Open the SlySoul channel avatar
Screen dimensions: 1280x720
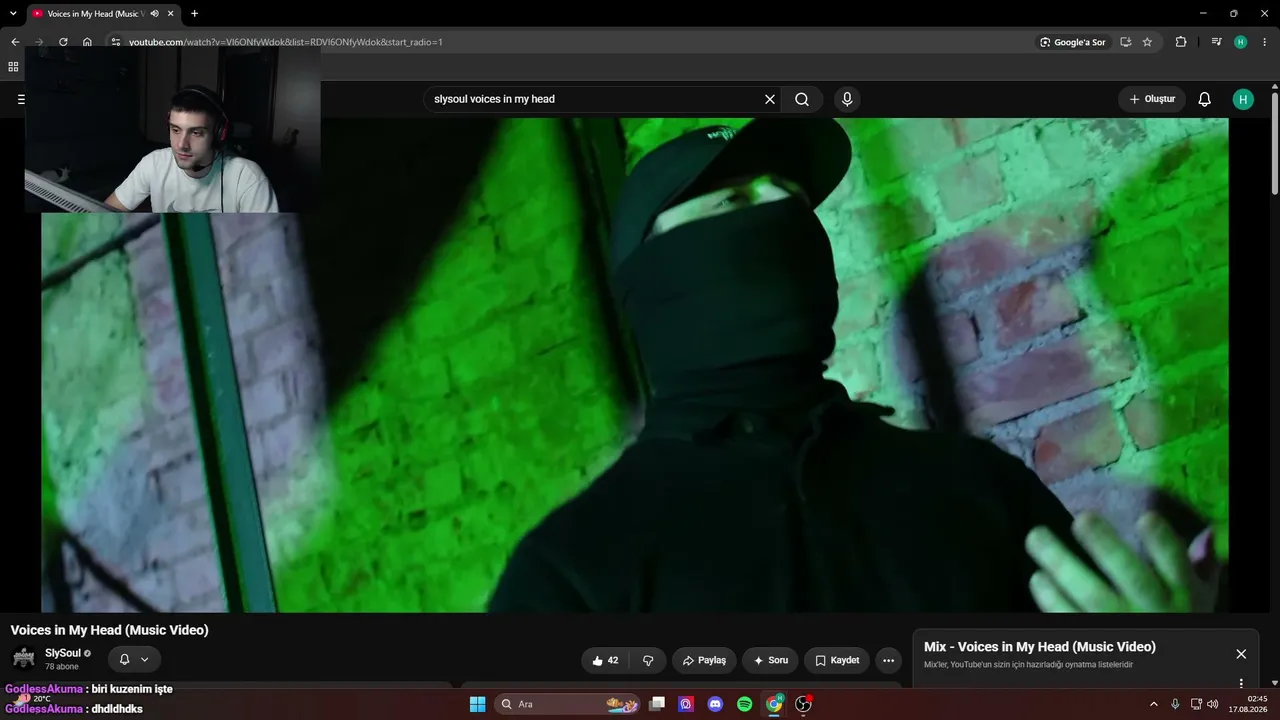(23, 658)
